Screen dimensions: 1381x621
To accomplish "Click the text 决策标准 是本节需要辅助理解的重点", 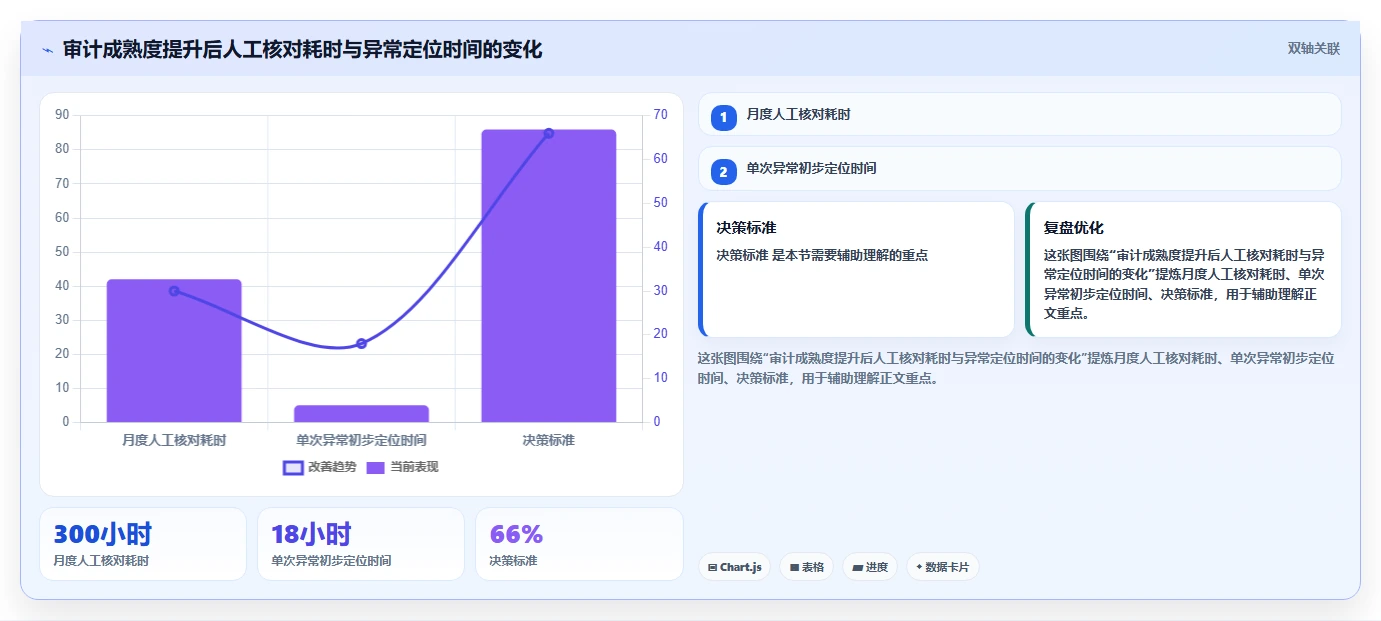I will point(822,256).
